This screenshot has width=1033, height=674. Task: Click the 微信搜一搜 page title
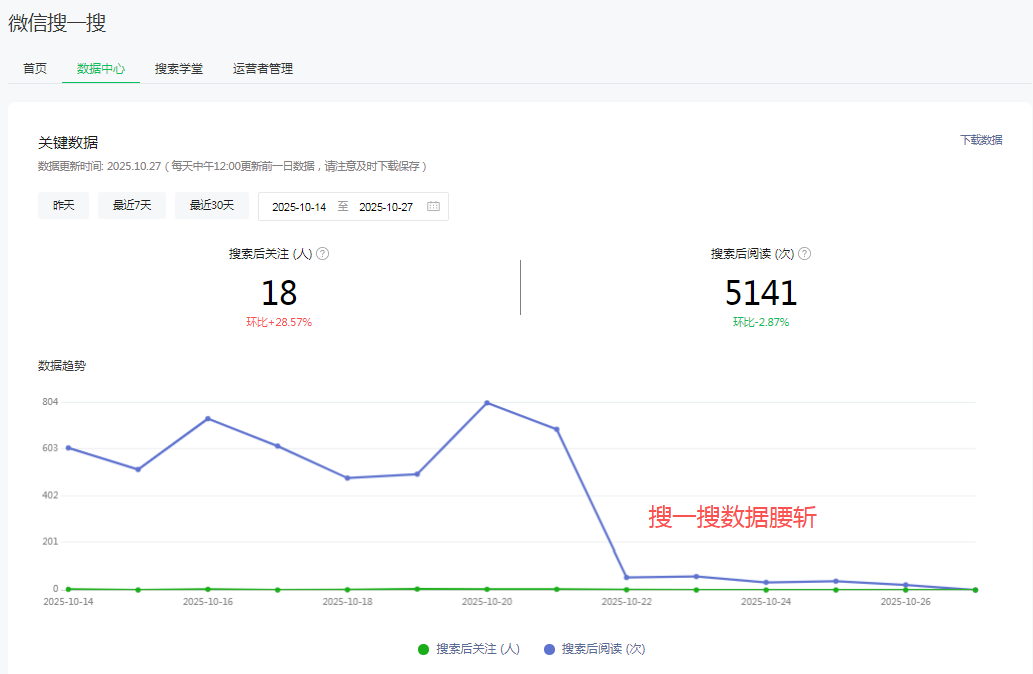[x=57, y=23]
